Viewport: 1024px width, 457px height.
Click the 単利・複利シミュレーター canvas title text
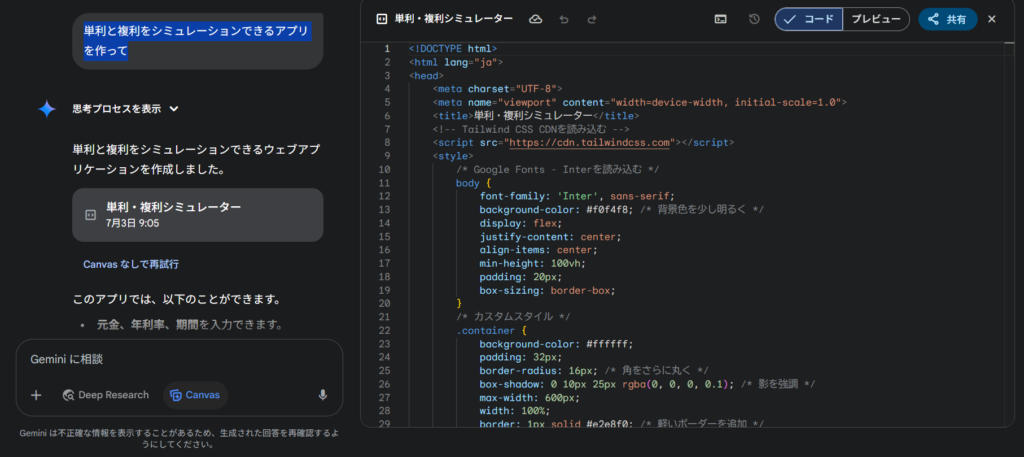[x=453, y=19]
